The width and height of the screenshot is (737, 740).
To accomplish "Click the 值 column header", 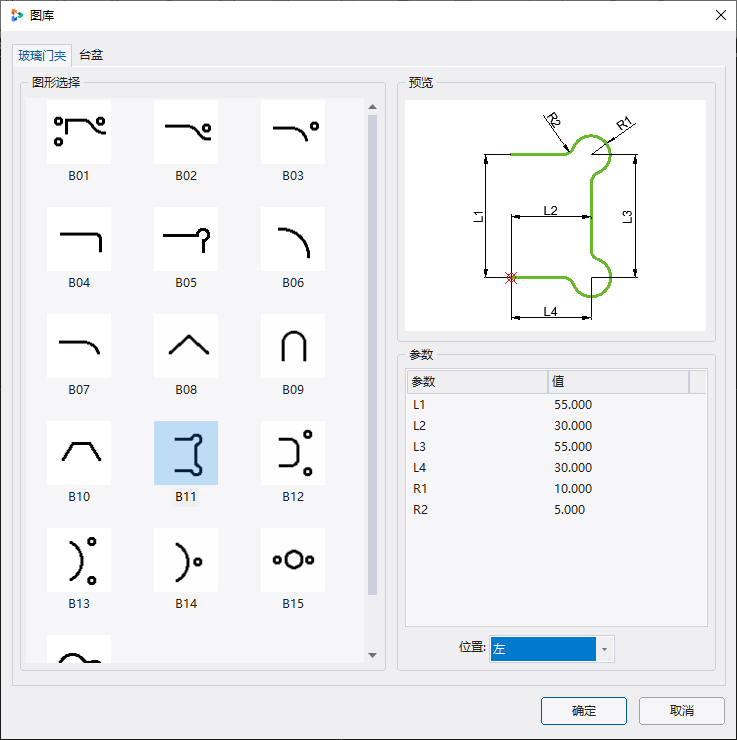I will 617,382.
